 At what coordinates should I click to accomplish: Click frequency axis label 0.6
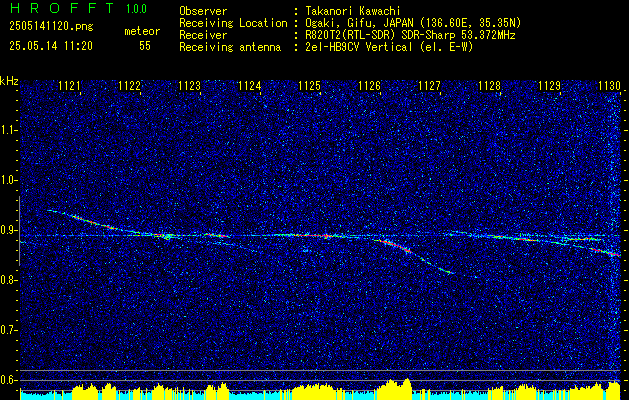[x=9, y=380]
